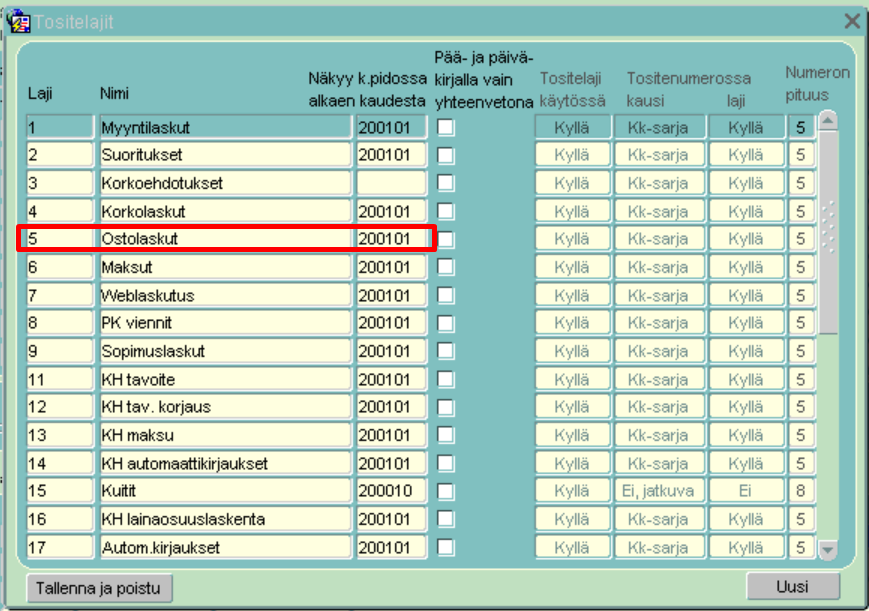Viewport: 869px width, 611px height.
Task: Click the Autom.kirjaukset name field
Action: [226, 547]
